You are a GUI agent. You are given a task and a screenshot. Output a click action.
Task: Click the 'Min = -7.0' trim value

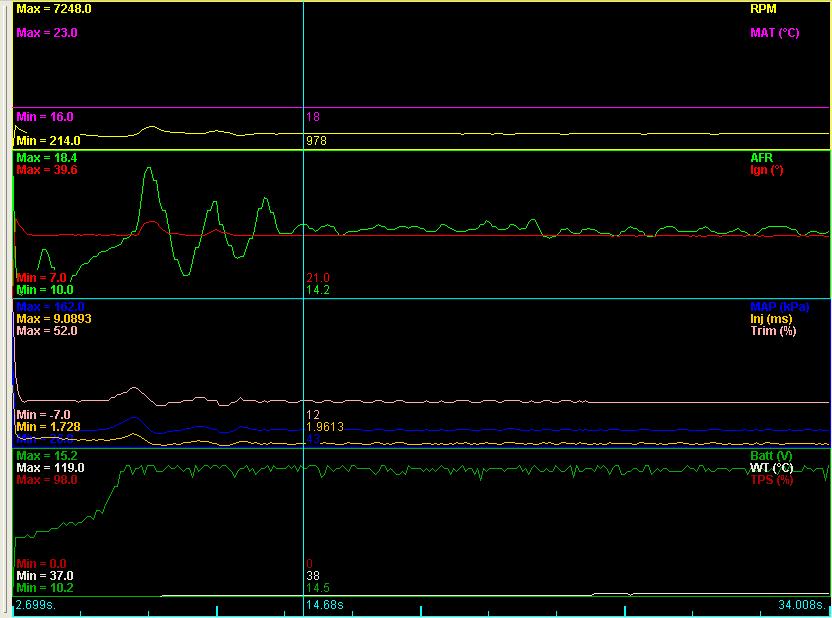pyautogui.click(x=43, y=415)
